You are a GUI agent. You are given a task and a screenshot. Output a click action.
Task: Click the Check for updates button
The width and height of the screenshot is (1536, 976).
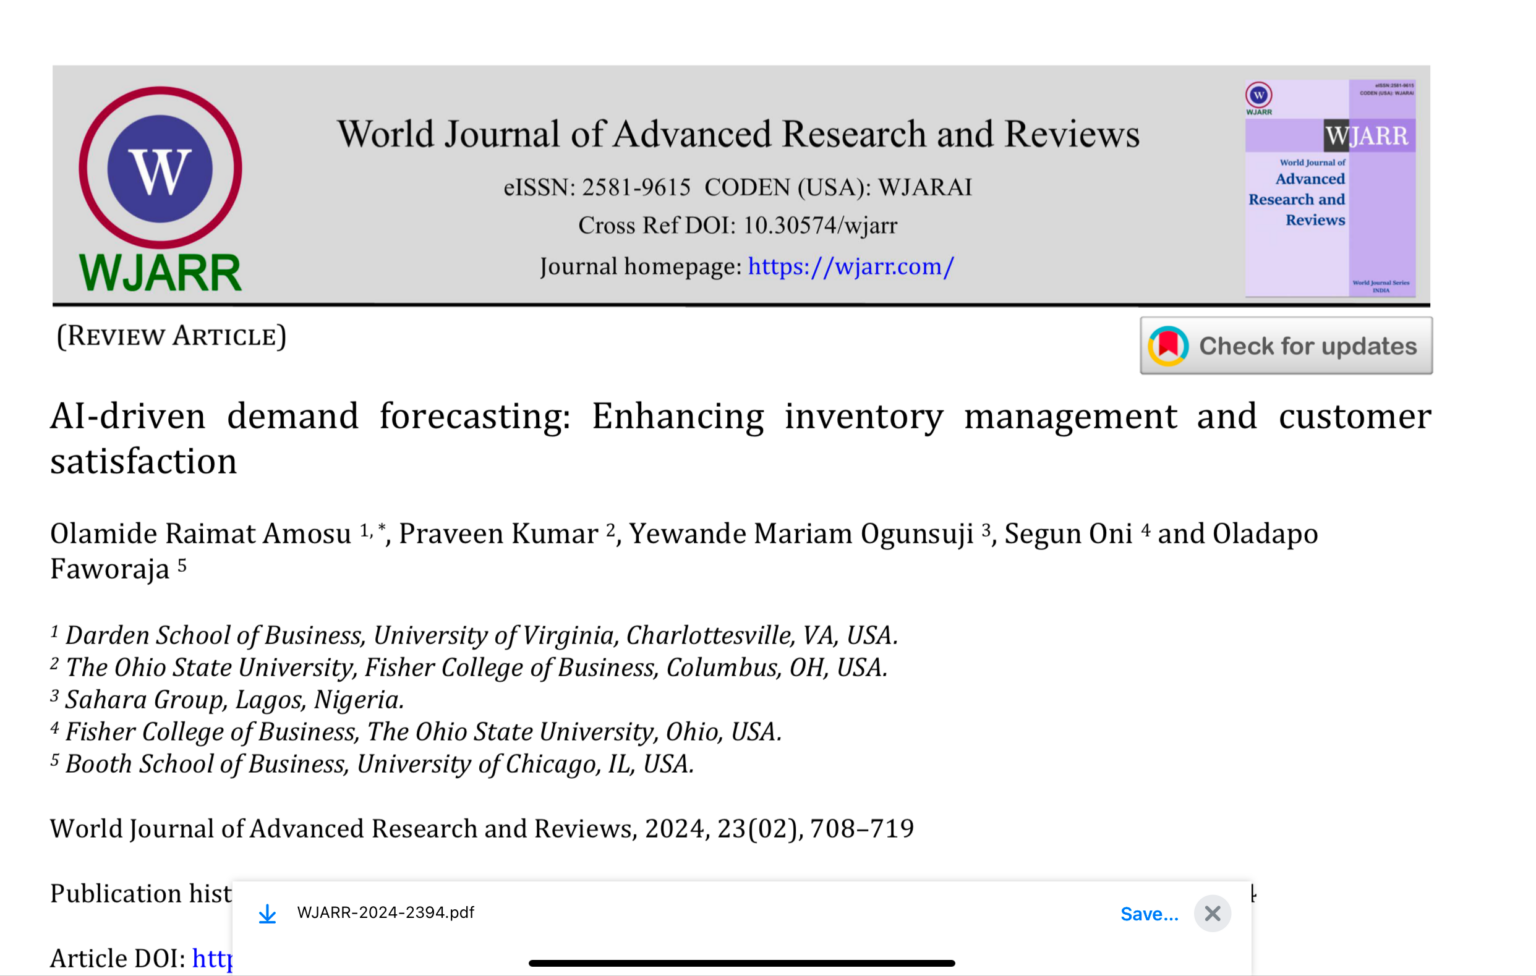point(1286,346)
